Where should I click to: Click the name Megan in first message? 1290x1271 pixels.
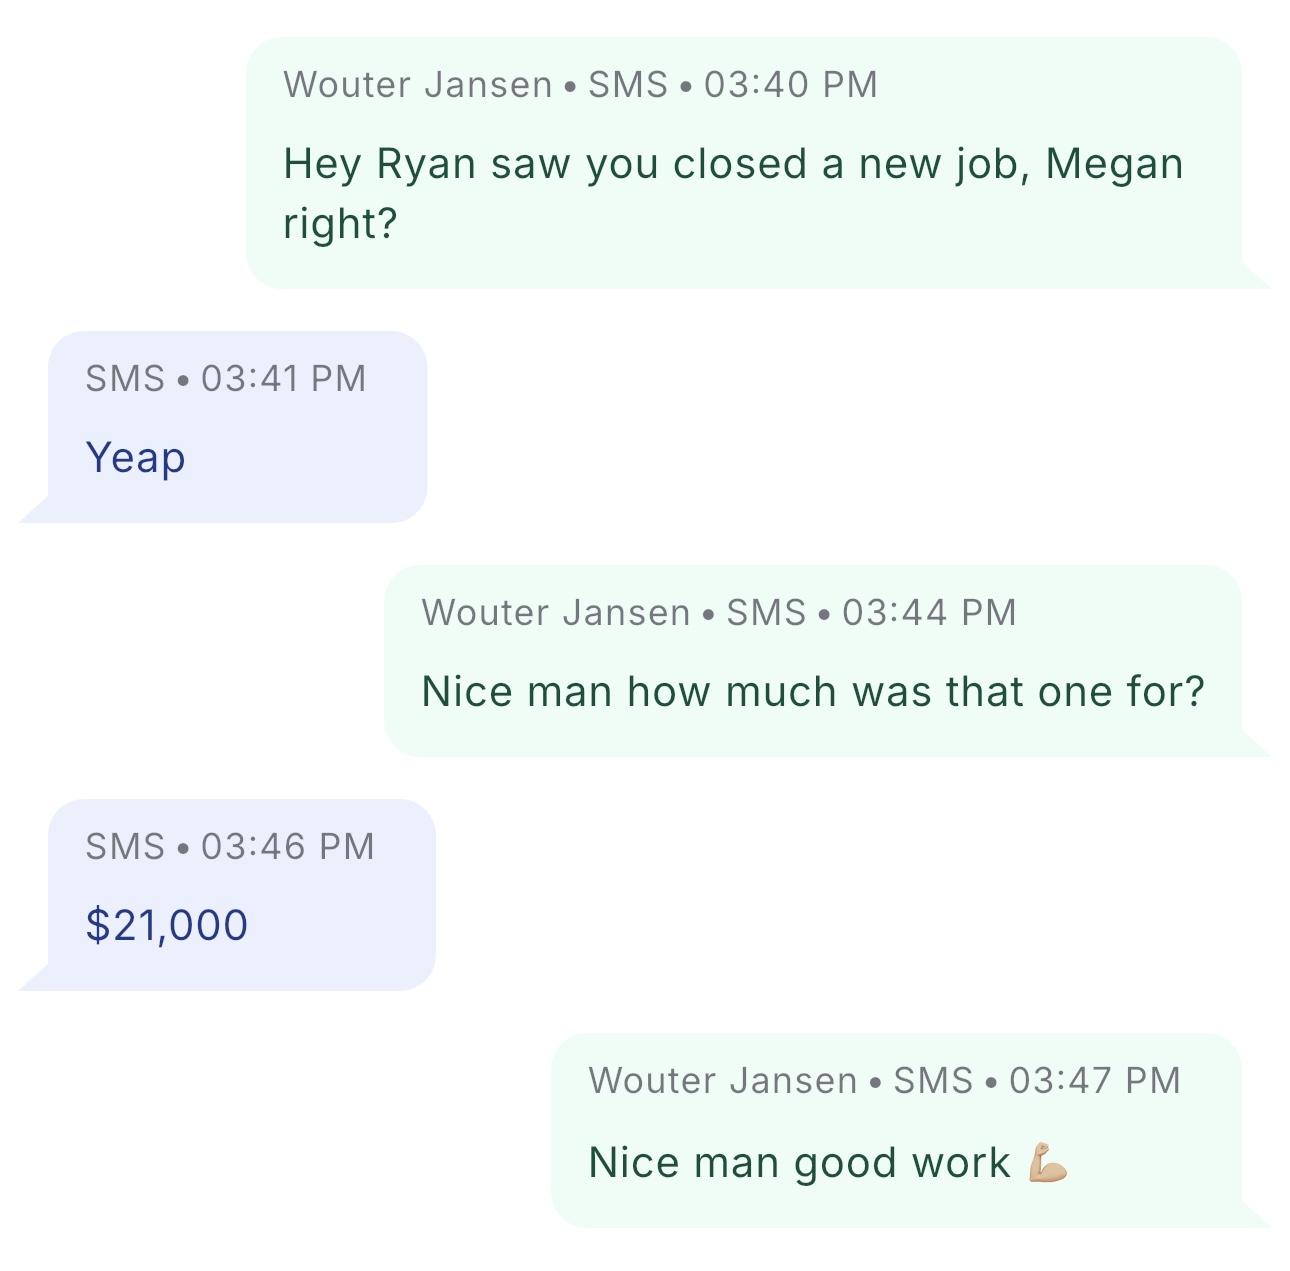pos(1114,164)
